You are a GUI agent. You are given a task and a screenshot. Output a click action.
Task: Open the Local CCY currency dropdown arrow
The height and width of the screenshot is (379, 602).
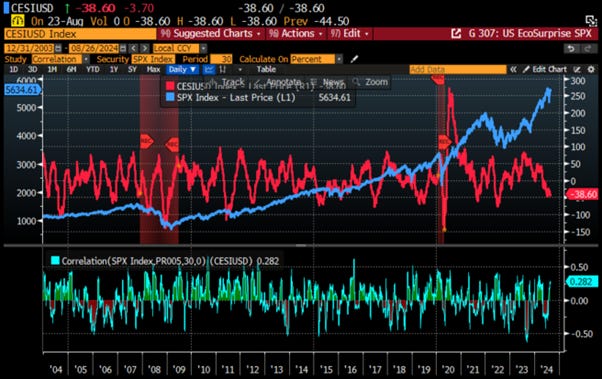pos(203,48)
